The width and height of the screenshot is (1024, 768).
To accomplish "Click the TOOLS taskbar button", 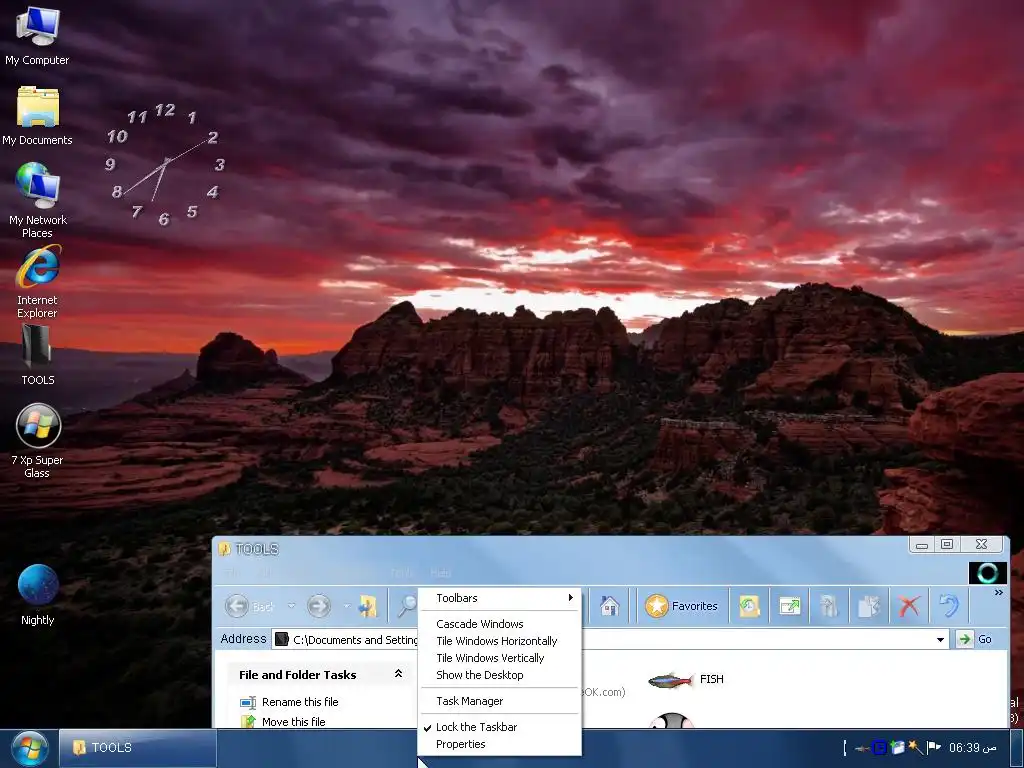I will tap(138, 748).
